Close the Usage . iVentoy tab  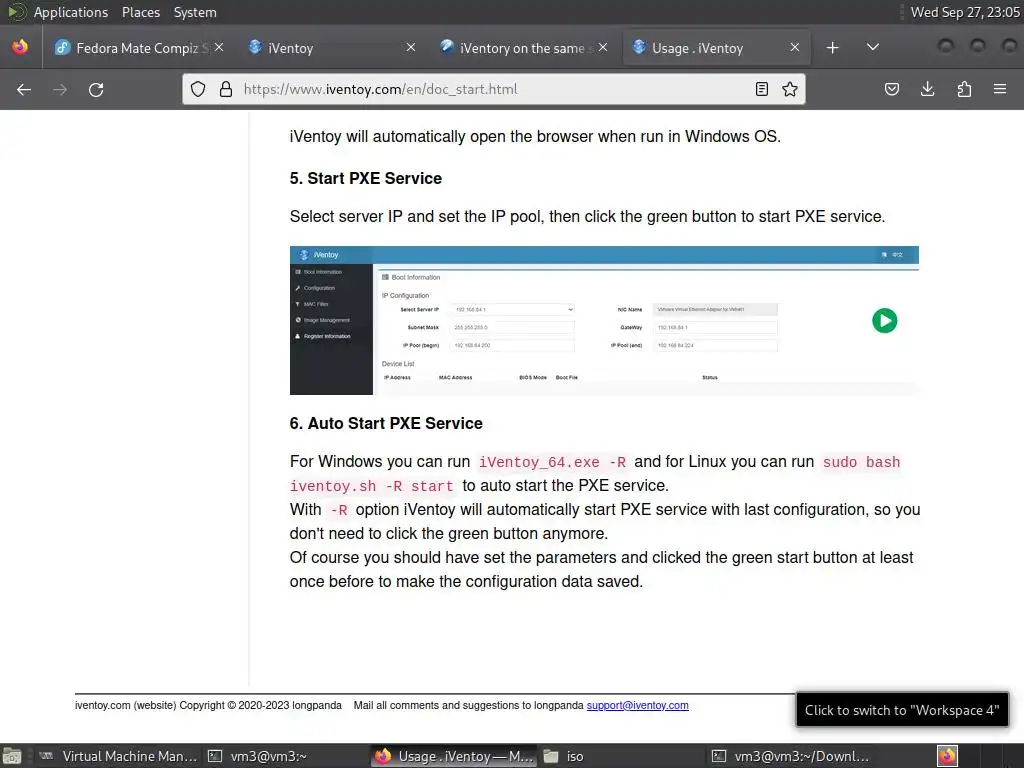(795, 47)
